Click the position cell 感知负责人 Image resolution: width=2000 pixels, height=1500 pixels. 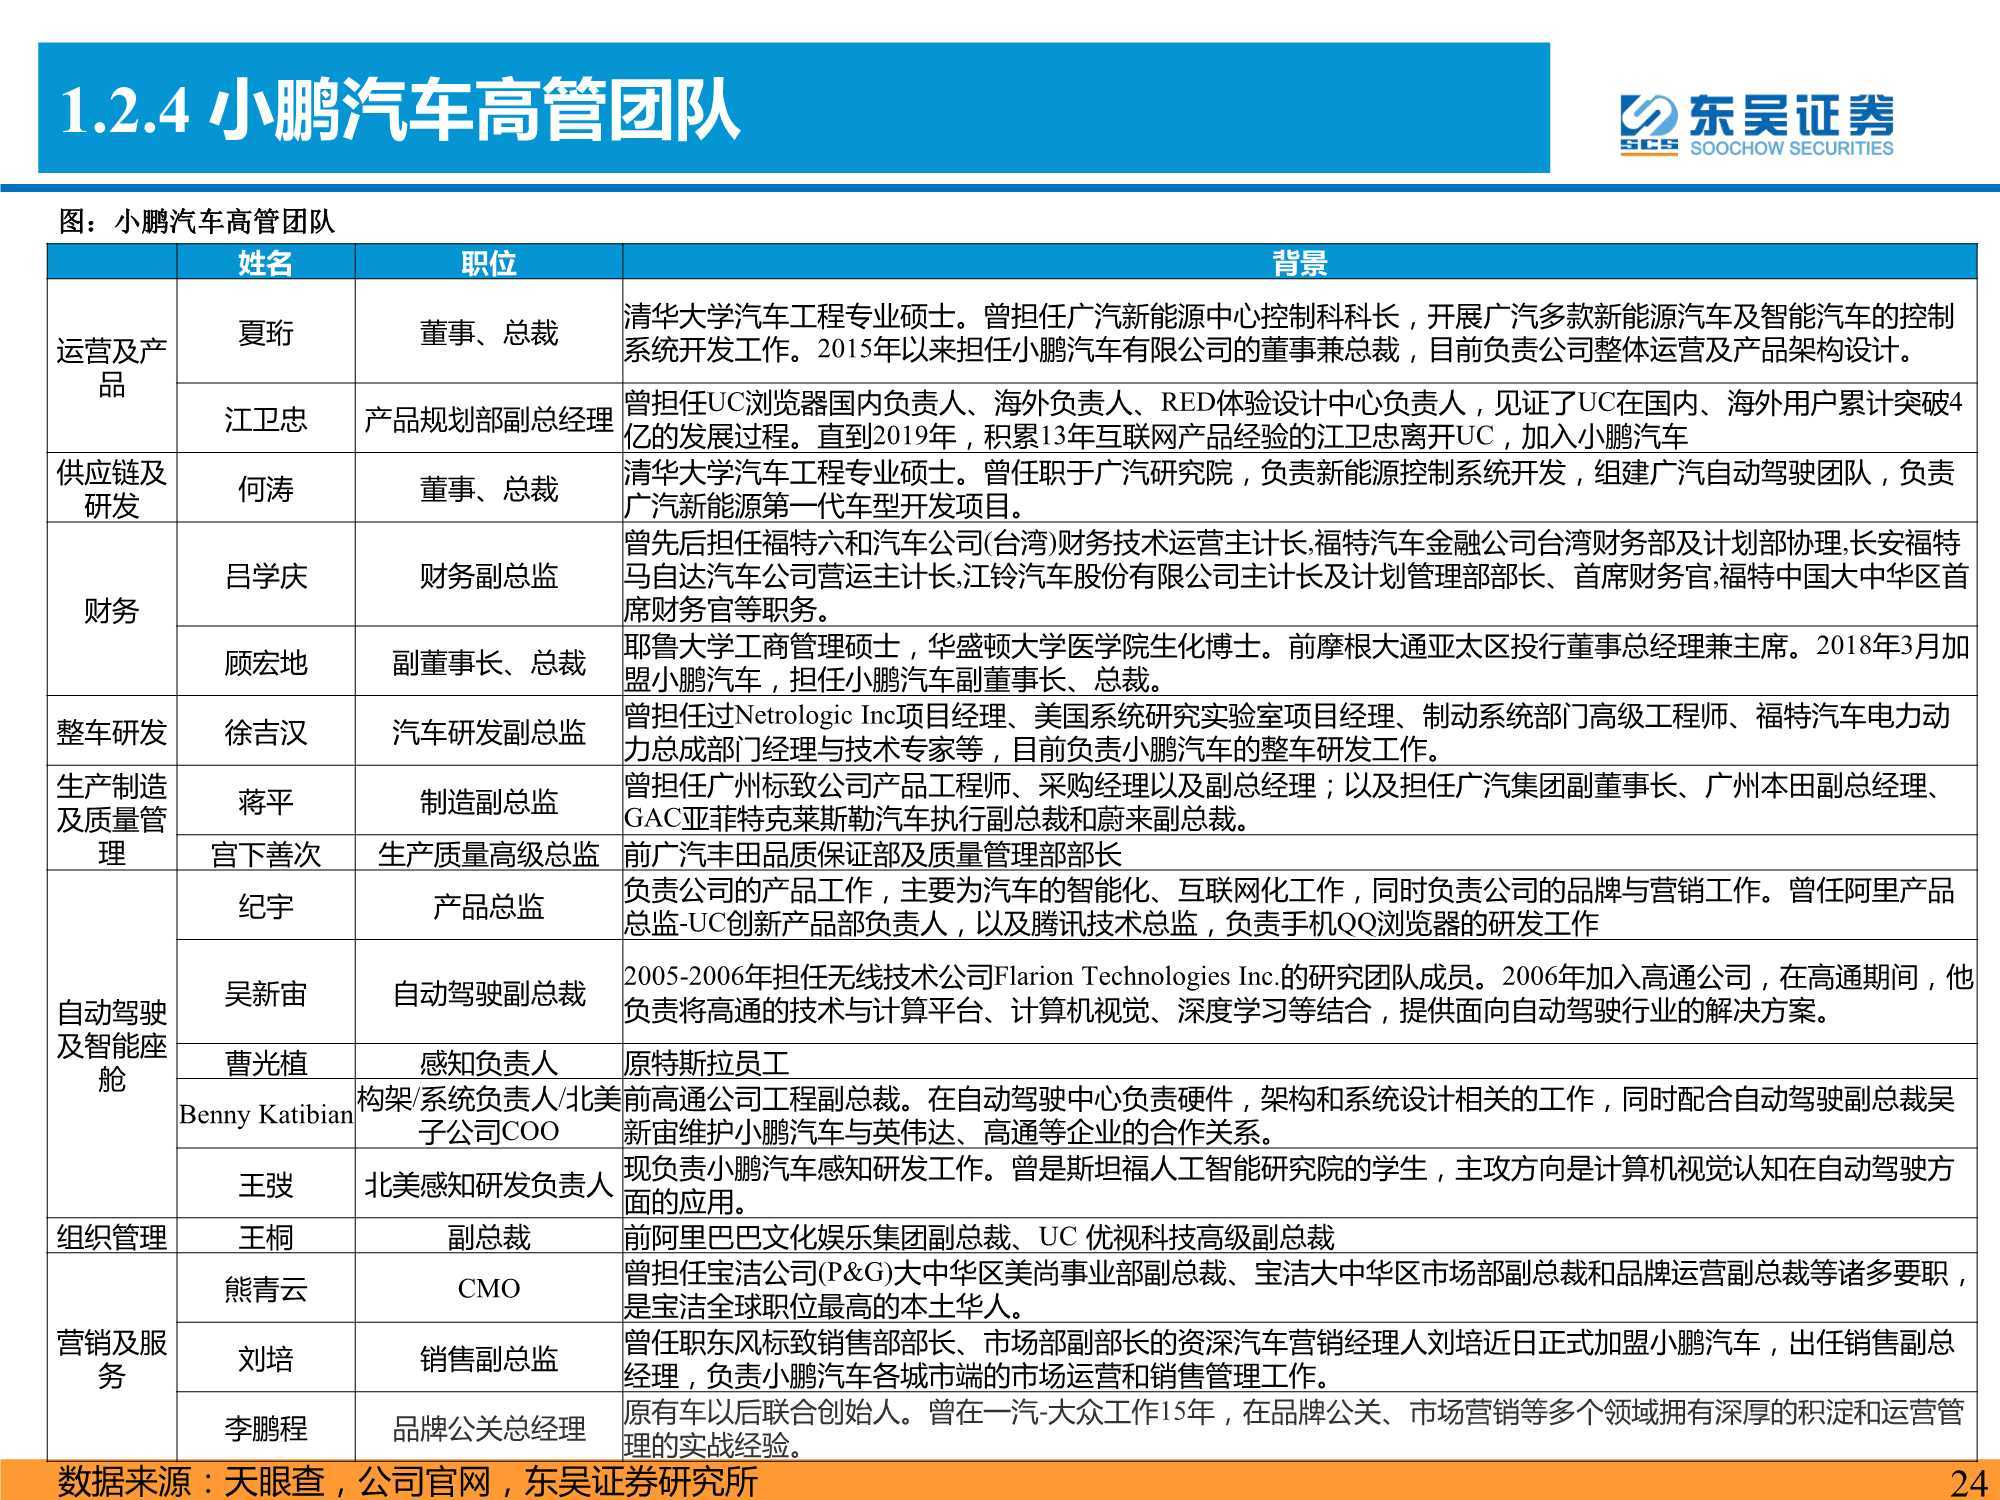coord(488,1062)
